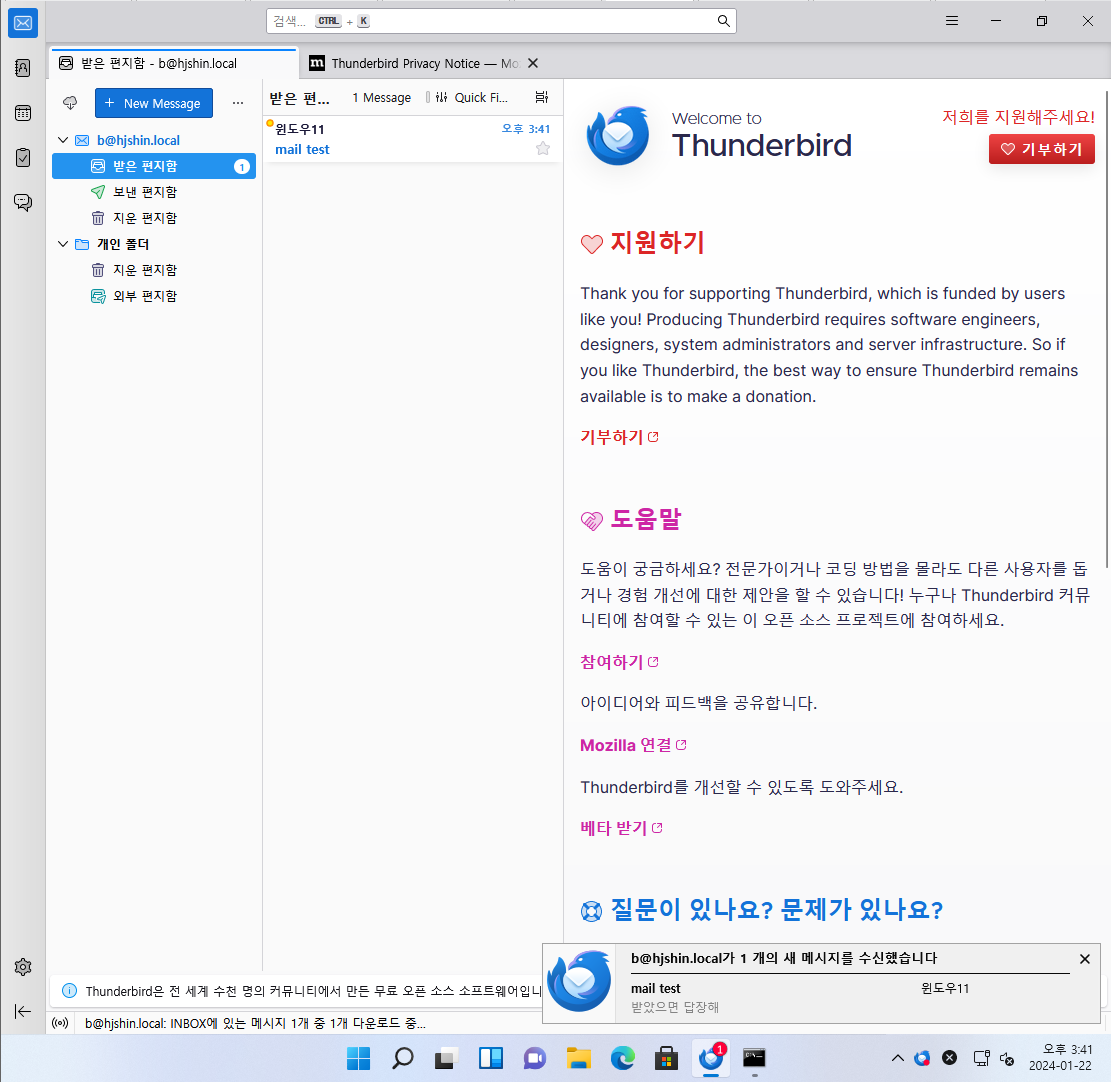1111x1082 pixels.
Task: Select the 보낸 편지함 sent folder
Action: pos(154,192)
